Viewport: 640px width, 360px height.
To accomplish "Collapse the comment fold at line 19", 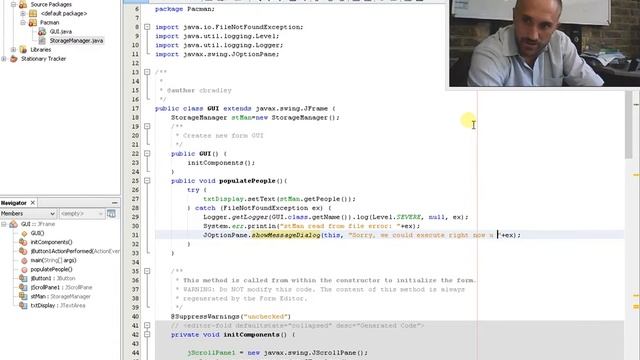I will coord(147,127).
